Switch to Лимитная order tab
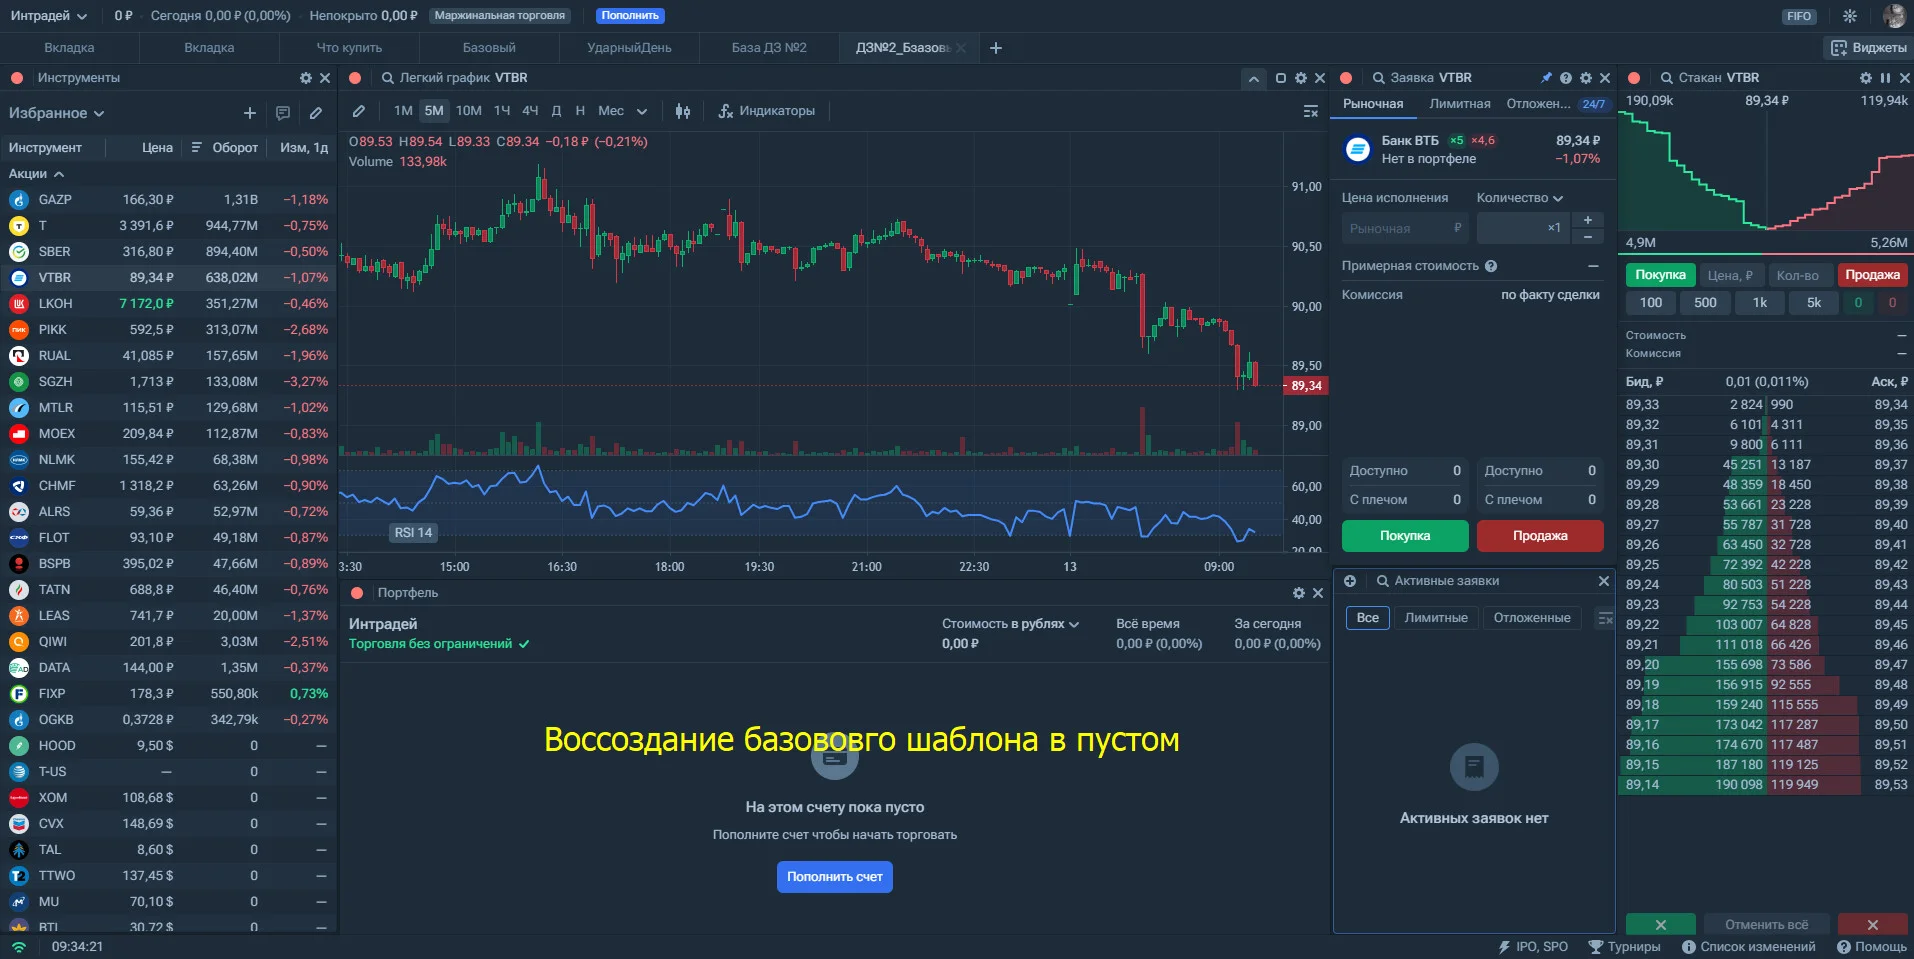The height and width of the screenshot is (959, 1914). coord(1460,104)
